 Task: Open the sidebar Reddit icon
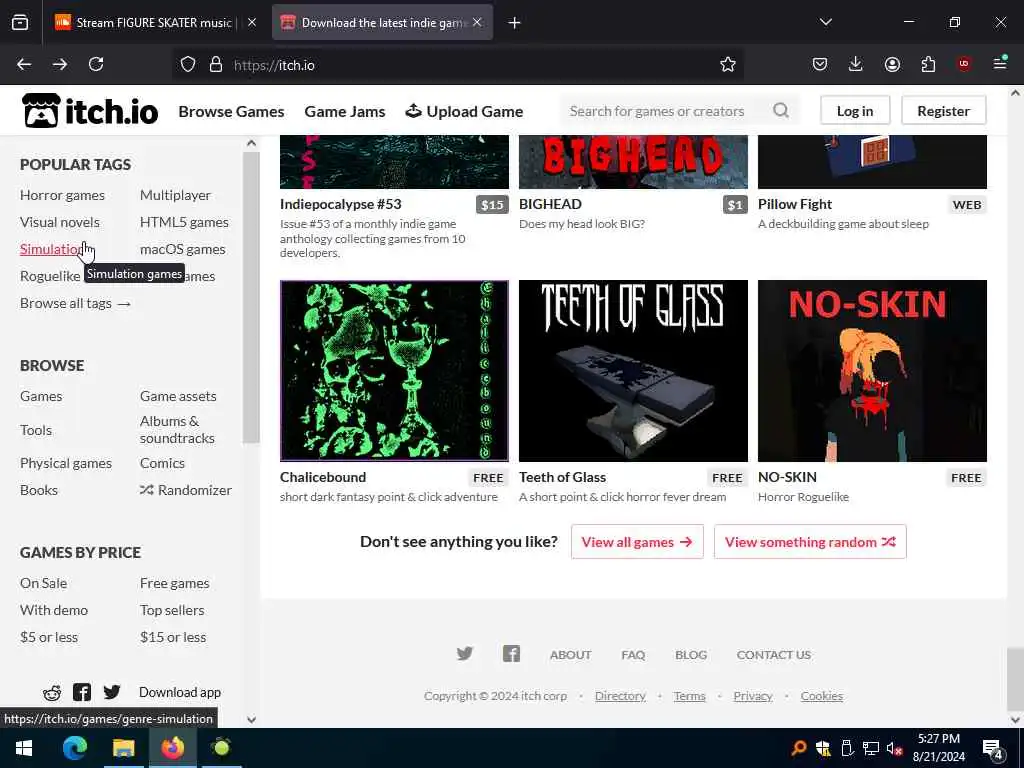[52, 692]
